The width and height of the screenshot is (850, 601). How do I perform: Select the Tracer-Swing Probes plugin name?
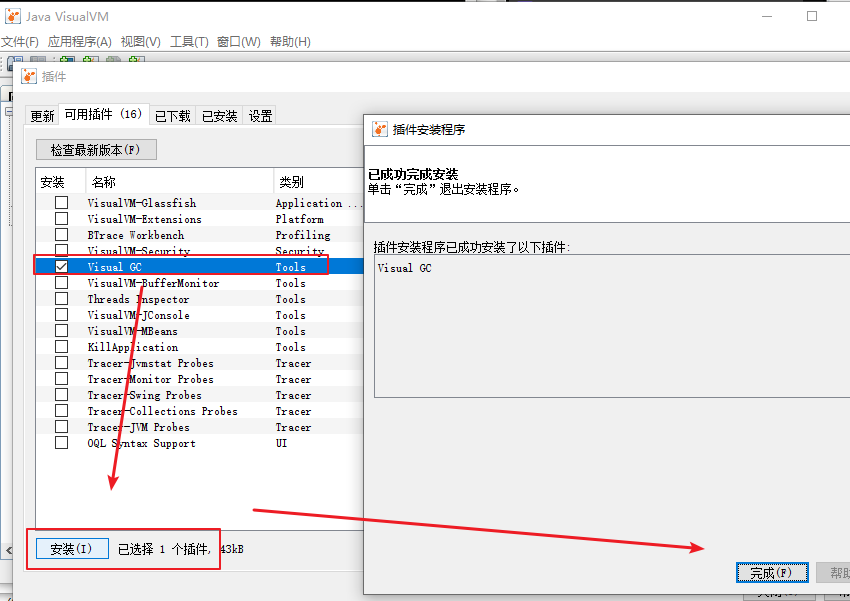click(x=144, y=395)
